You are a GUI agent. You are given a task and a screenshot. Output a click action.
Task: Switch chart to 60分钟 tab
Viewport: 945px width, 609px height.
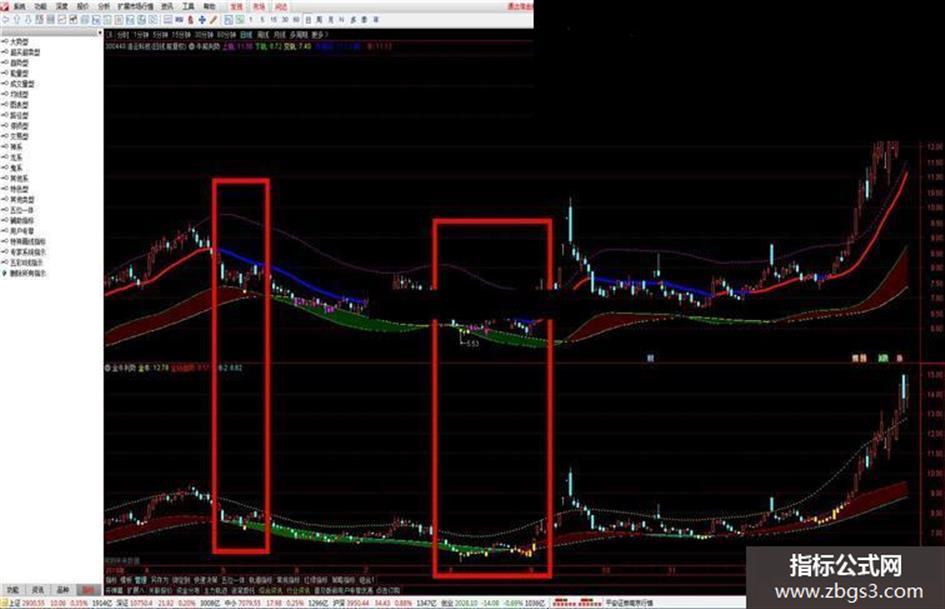pos(226,34)
